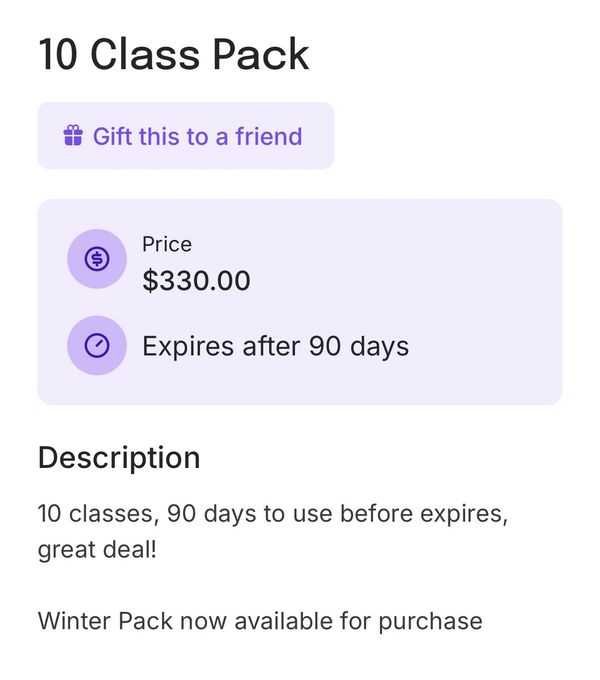
Task: Click the $330.00 price amount
Action: coord(196,281)
